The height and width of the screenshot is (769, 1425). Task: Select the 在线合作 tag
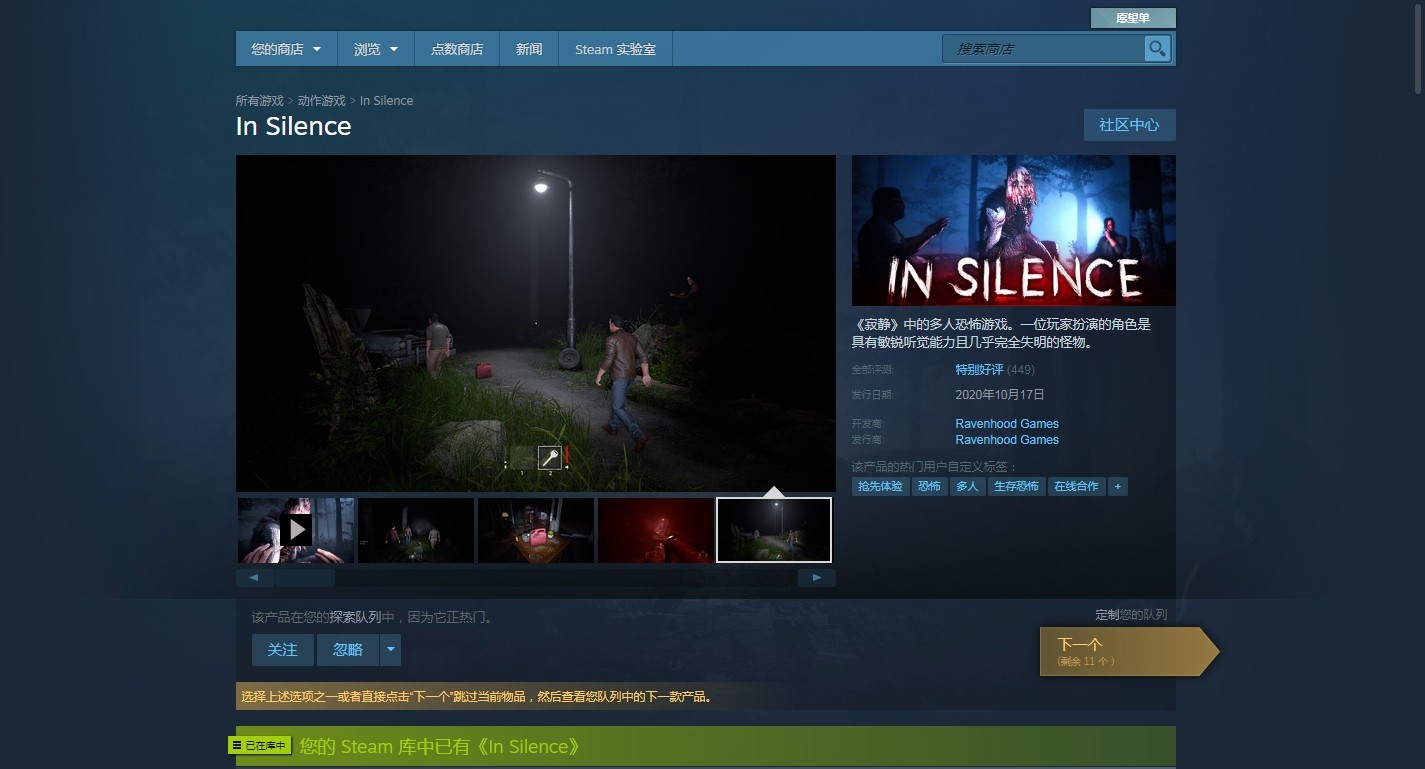[1076, 486]
